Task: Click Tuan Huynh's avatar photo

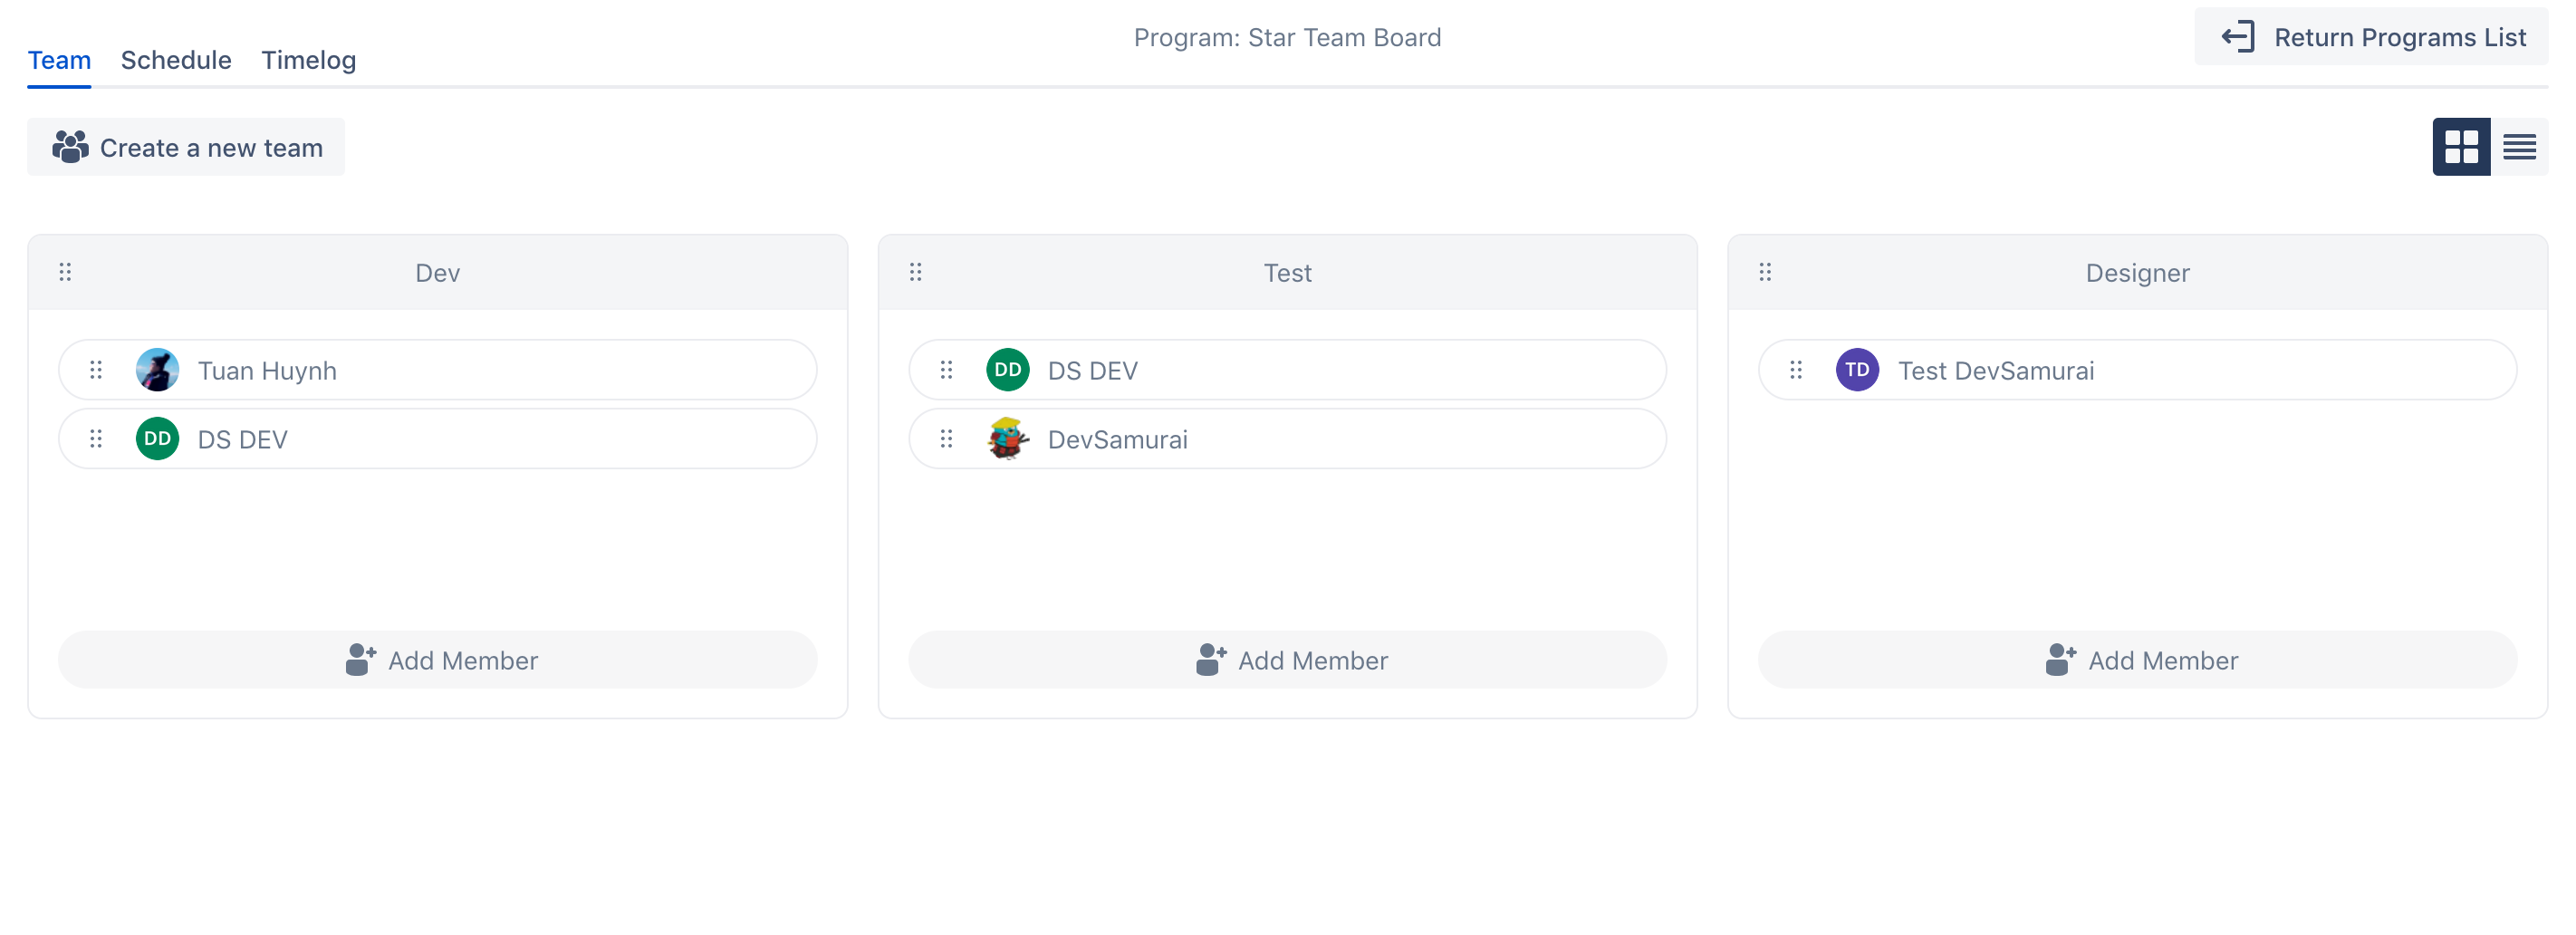Action: 157,370
